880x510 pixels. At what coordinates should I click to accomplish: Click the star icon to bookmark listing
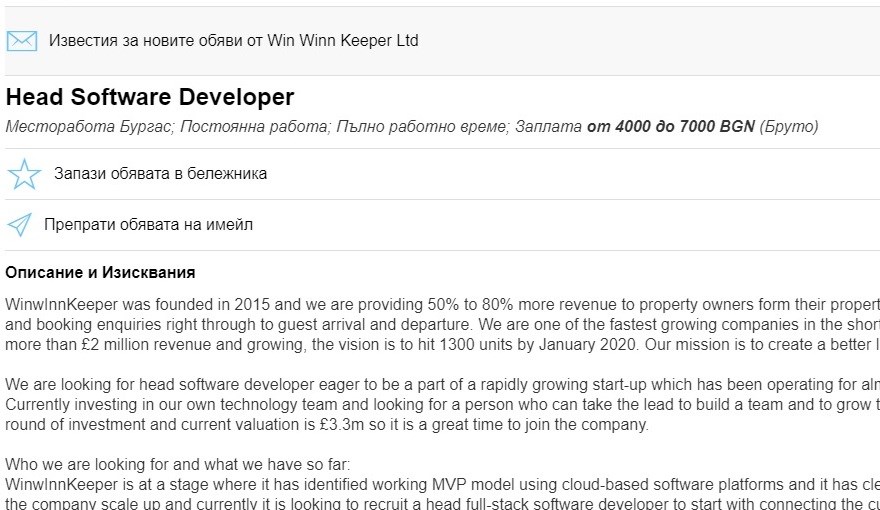pos(23,174)
